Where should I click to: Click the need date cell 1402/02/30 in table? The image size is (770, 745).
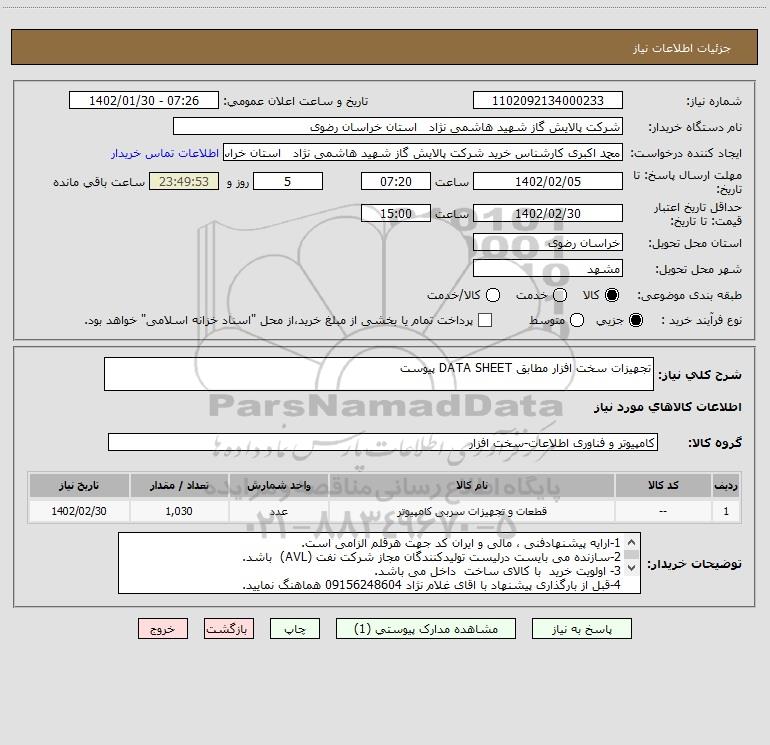pos(79,511)
